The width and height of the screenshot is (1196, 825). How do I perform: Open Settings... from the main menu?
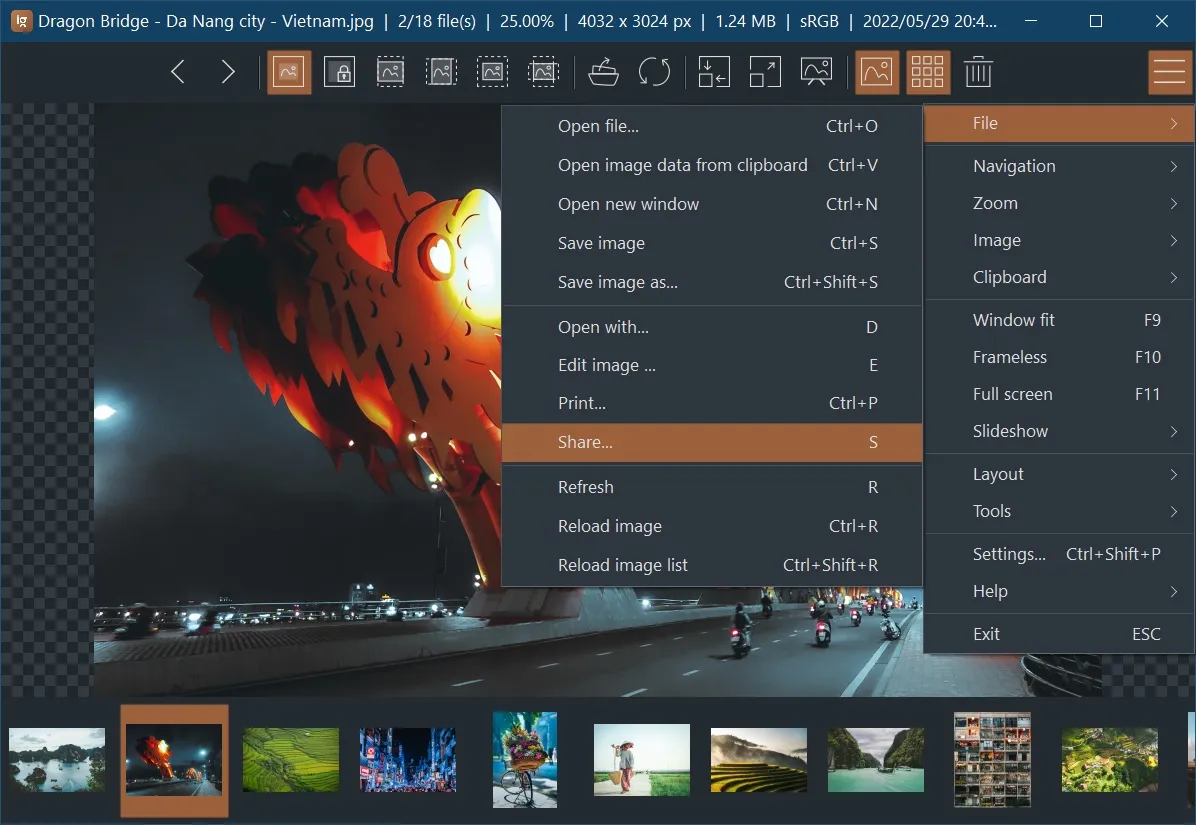pyautogui.click(x=1059, y=554)
